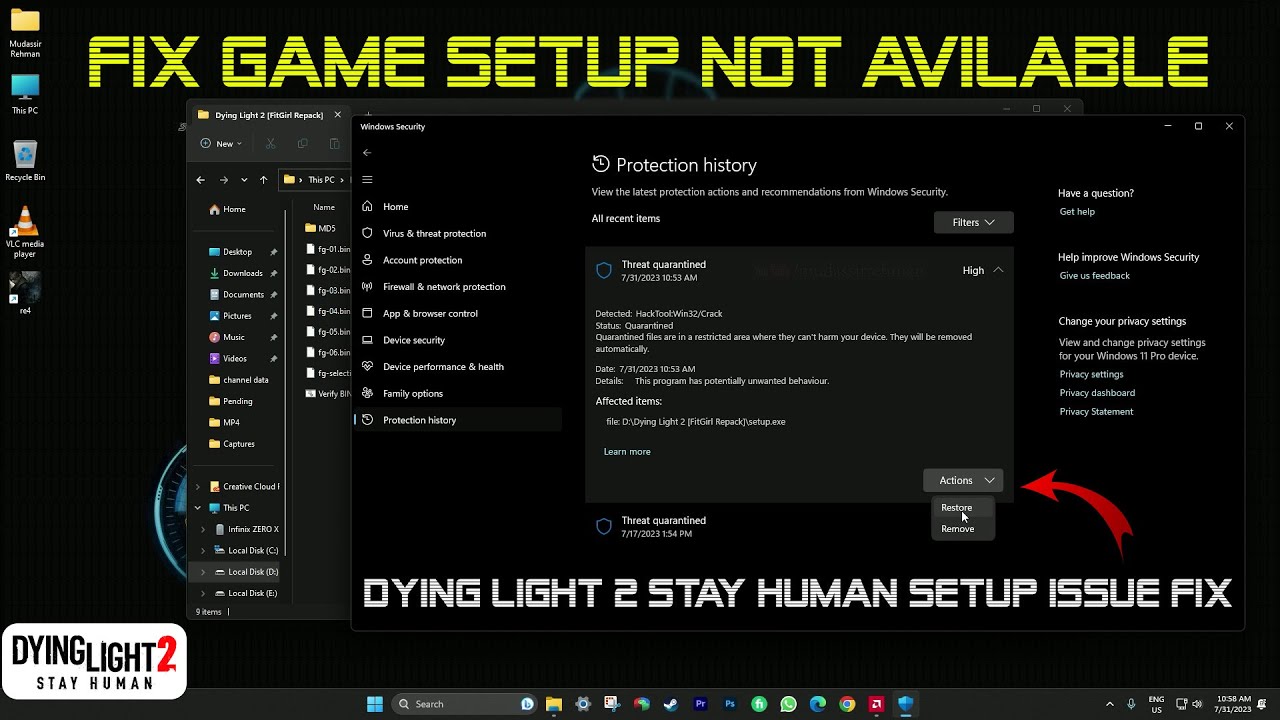This screenshot has height=720, width=1280.
Task: Open Photoshop from the taskbar
Action: coord(729,704)
